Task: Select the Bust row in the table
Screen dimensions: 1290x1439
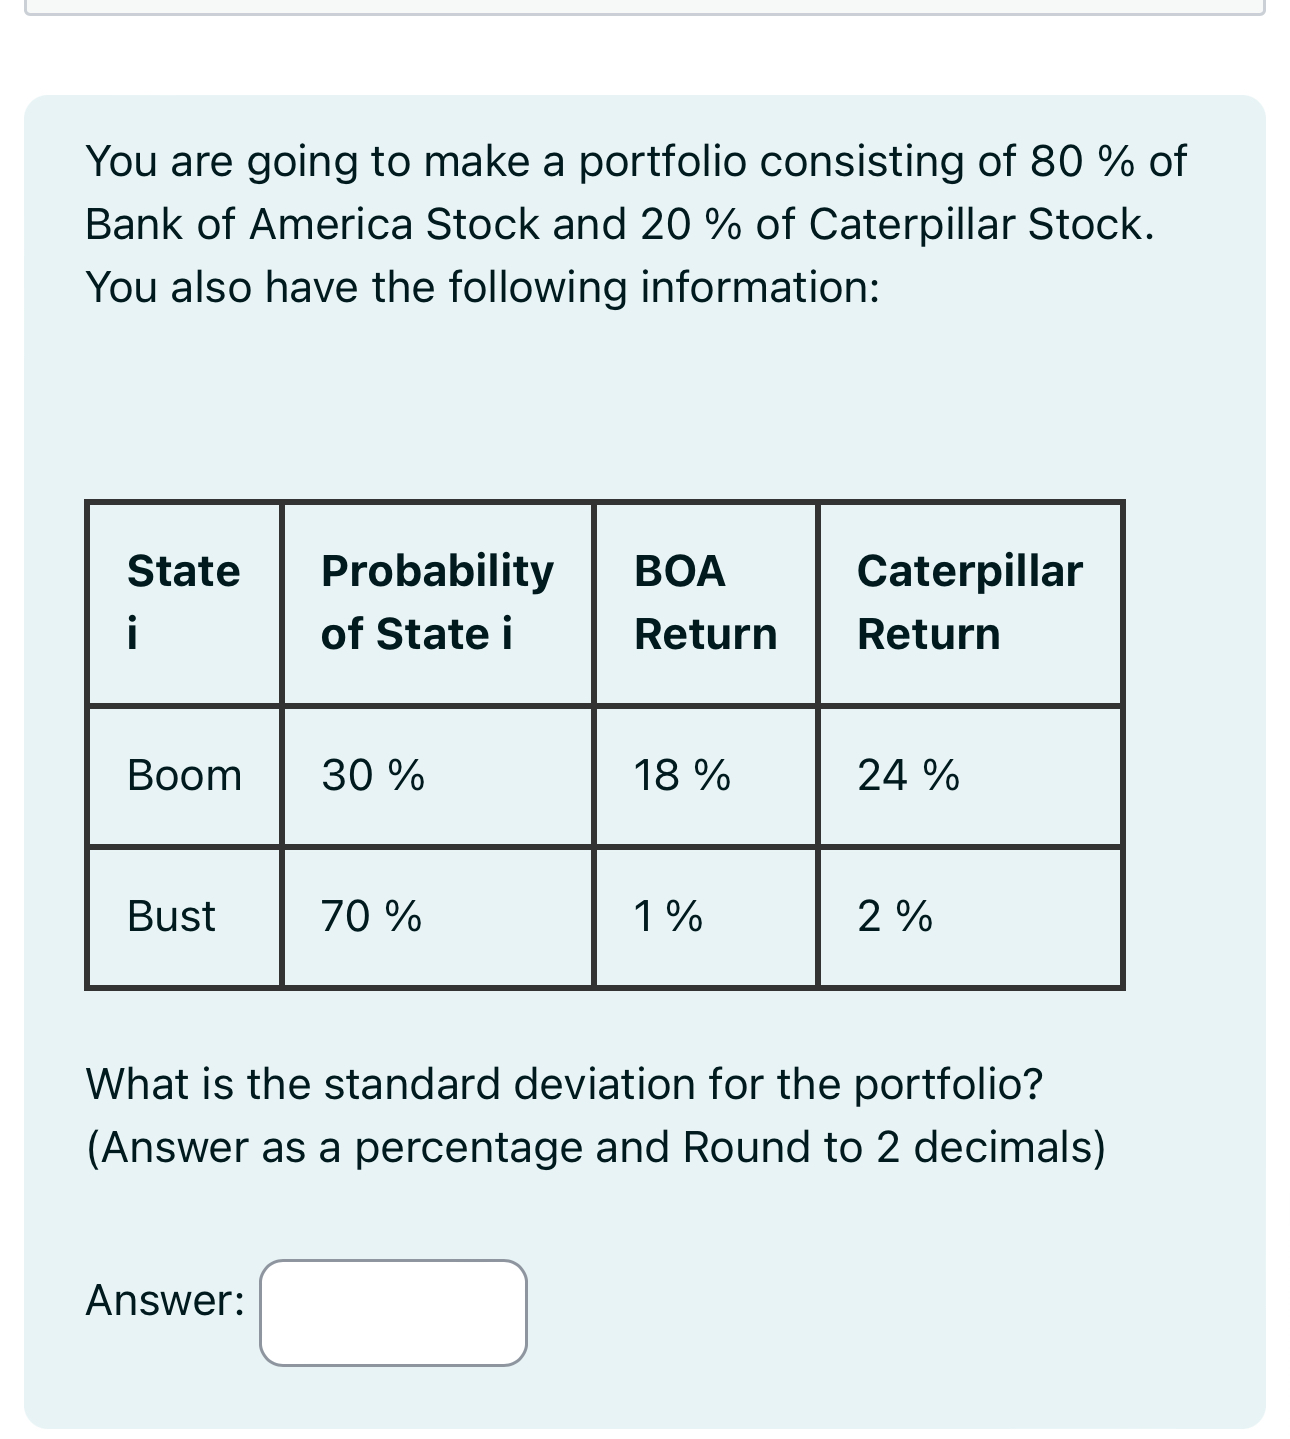Action: pyautogui.click(x=600, y=916)
